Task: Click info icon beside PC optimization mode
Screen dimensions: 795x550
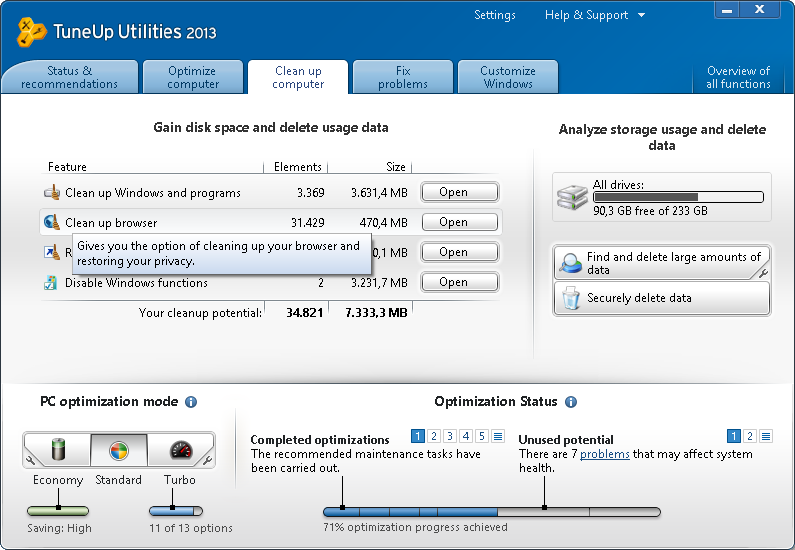Action: pyautogui.click(x=191, y=402)
